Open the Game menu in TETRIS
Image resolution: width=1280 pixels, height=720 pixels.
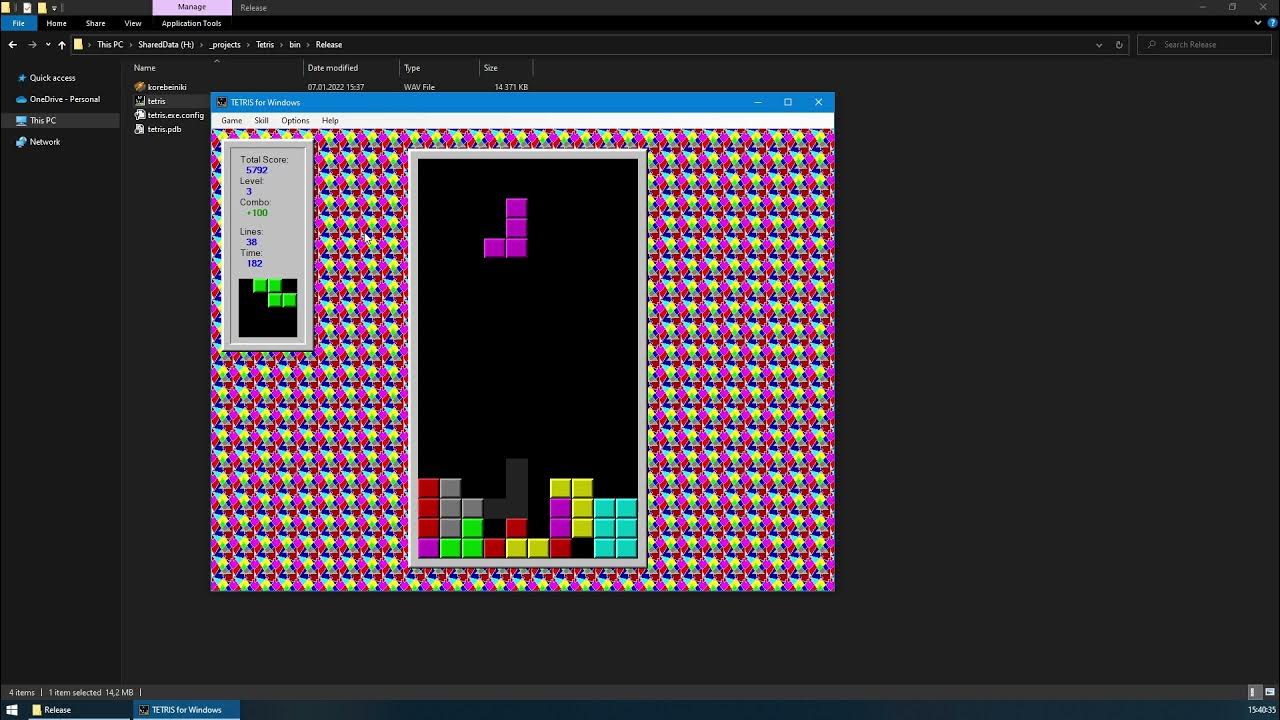pyautogui.click(x=231, y=121)
